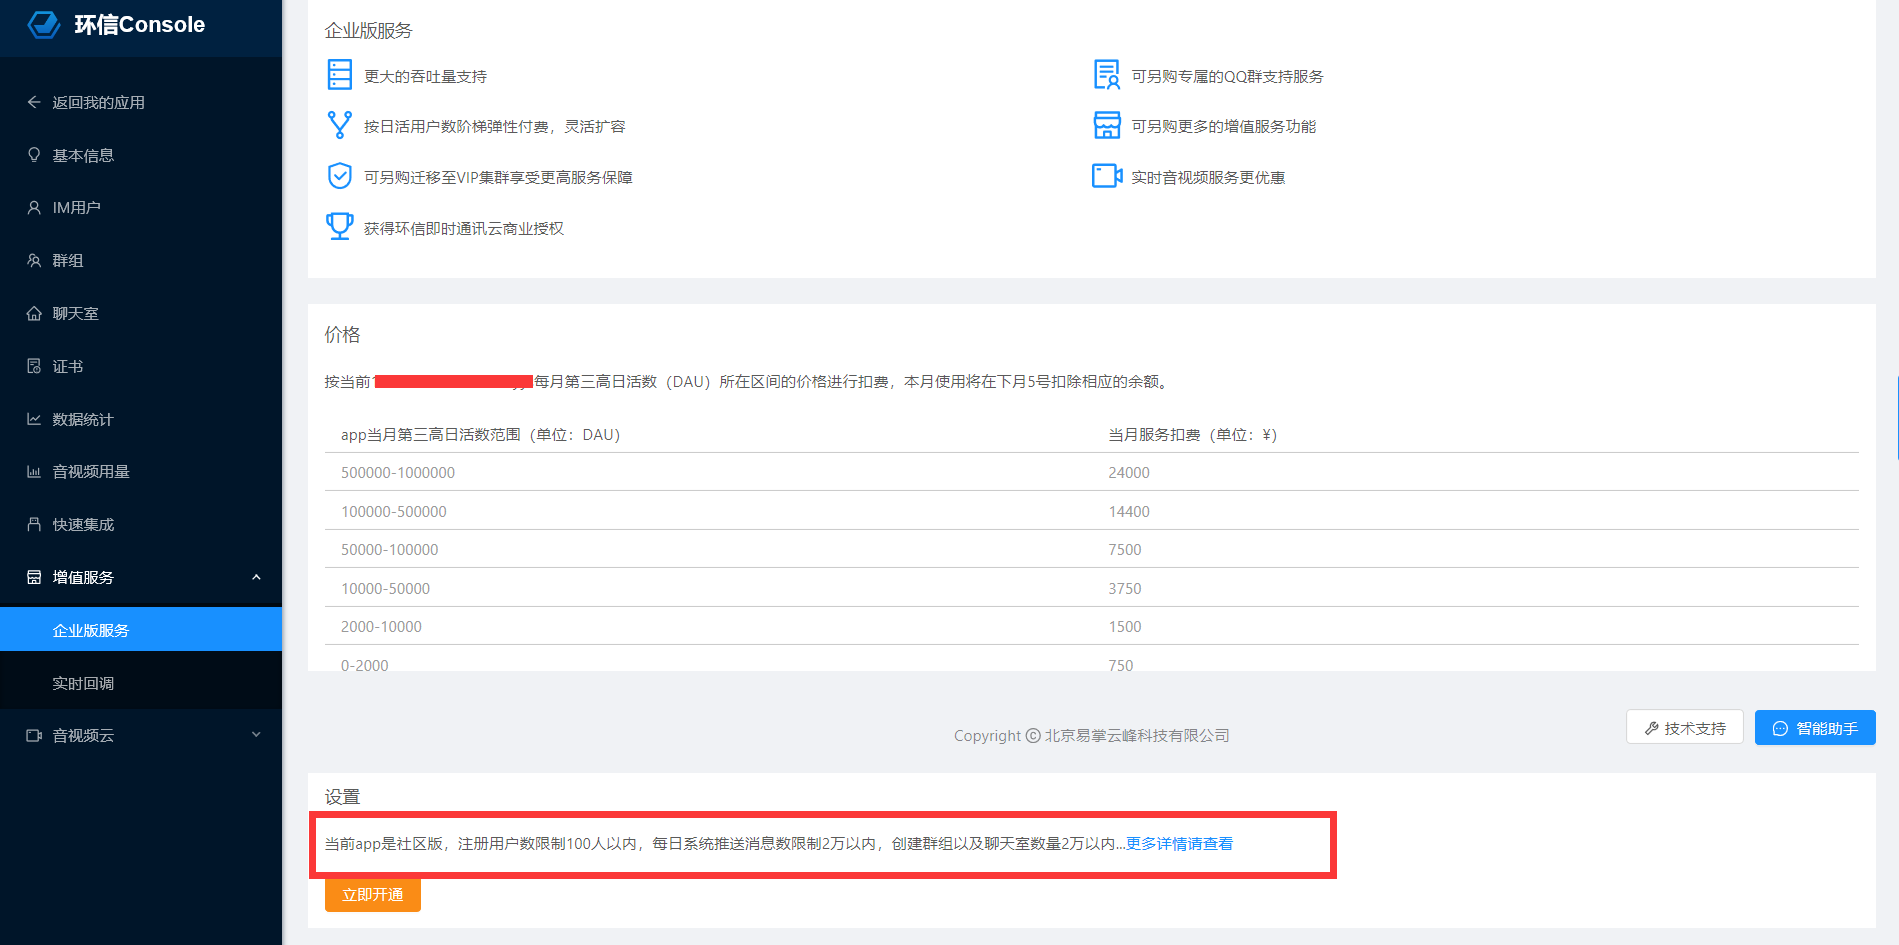
Task: Open the 数据统计 statistics page
Action: point(83,419)
